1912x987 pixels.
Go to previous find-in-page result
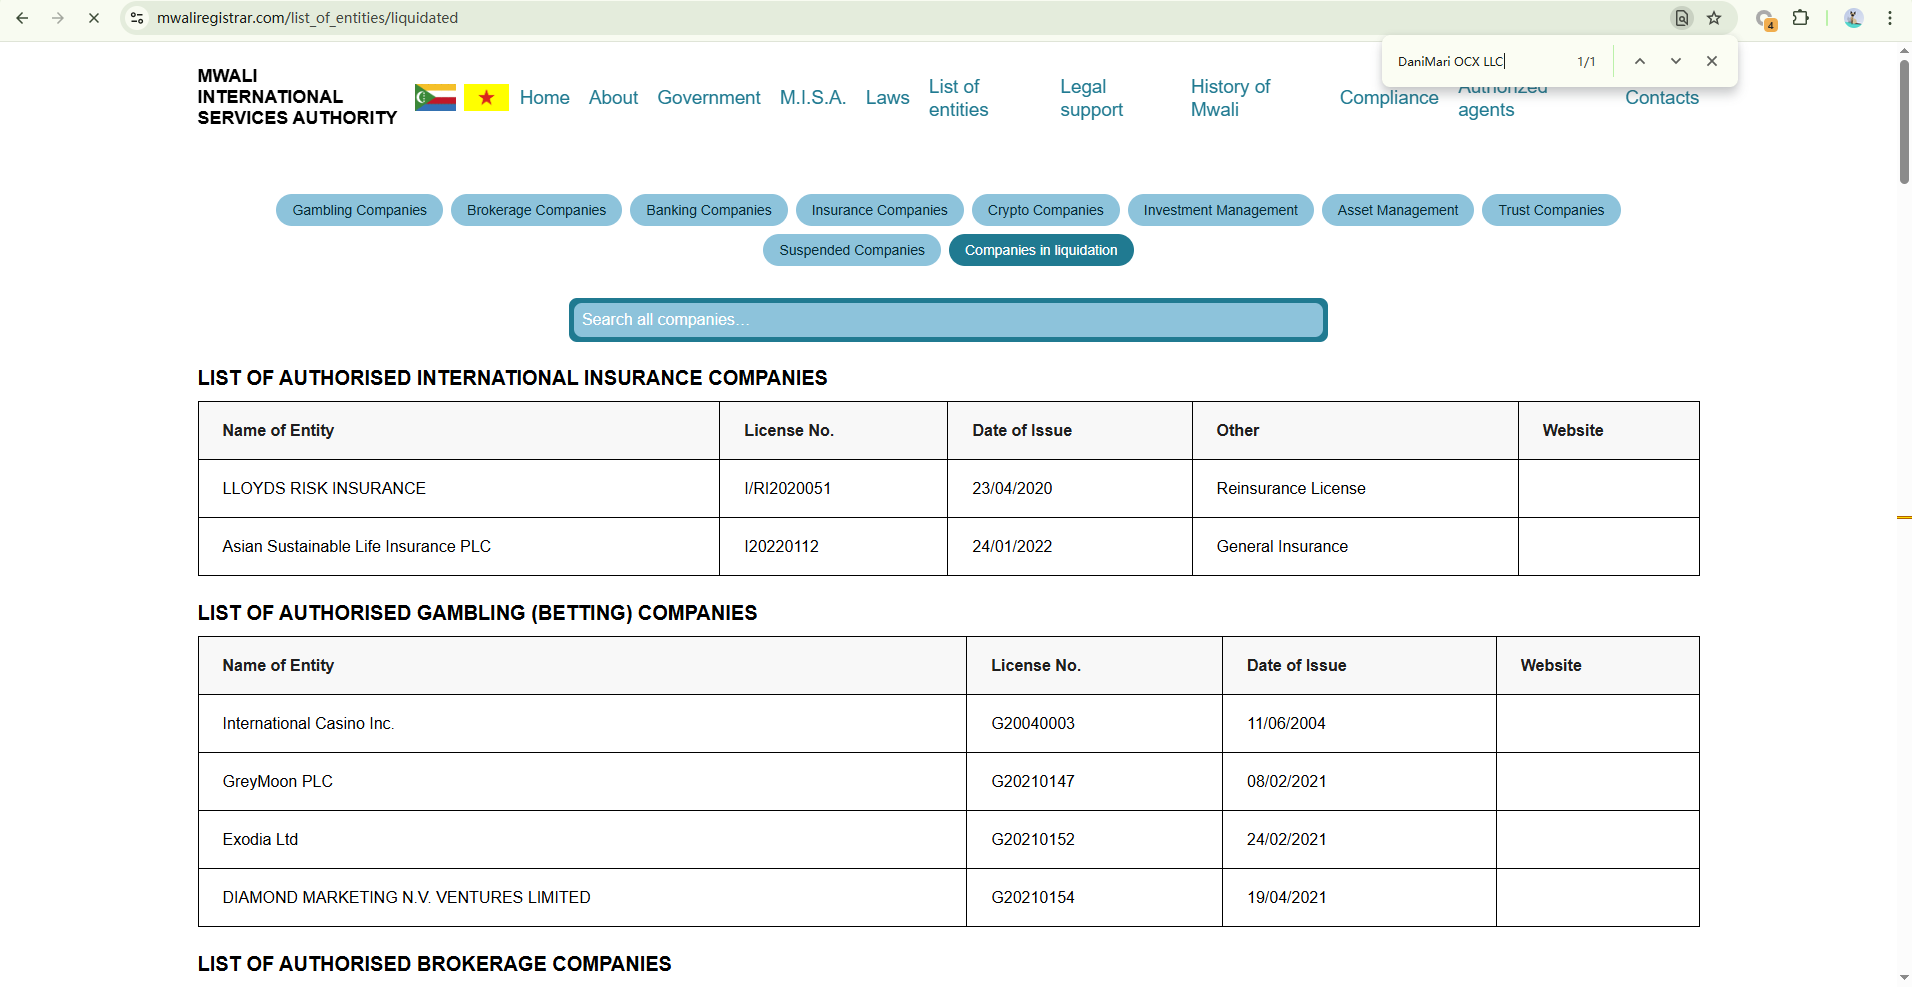click(1640, 61)
